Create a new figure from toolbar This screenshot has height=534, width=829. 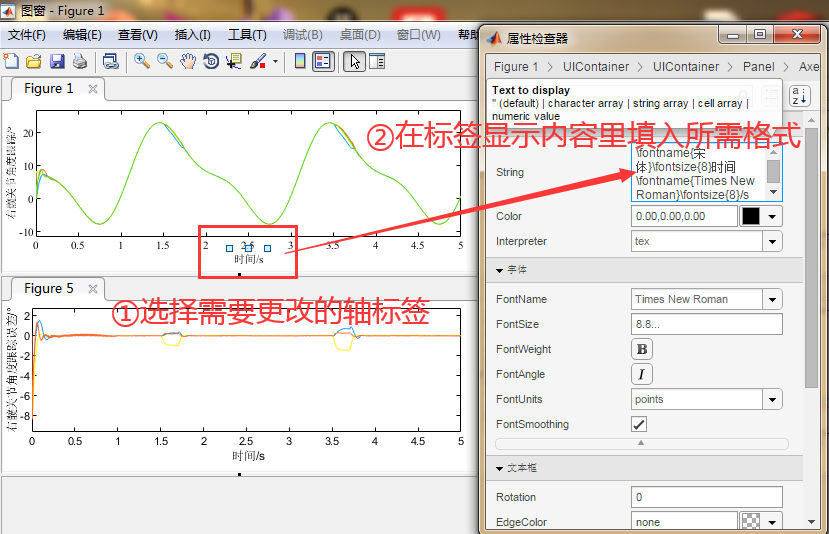[x=11, y=61]
